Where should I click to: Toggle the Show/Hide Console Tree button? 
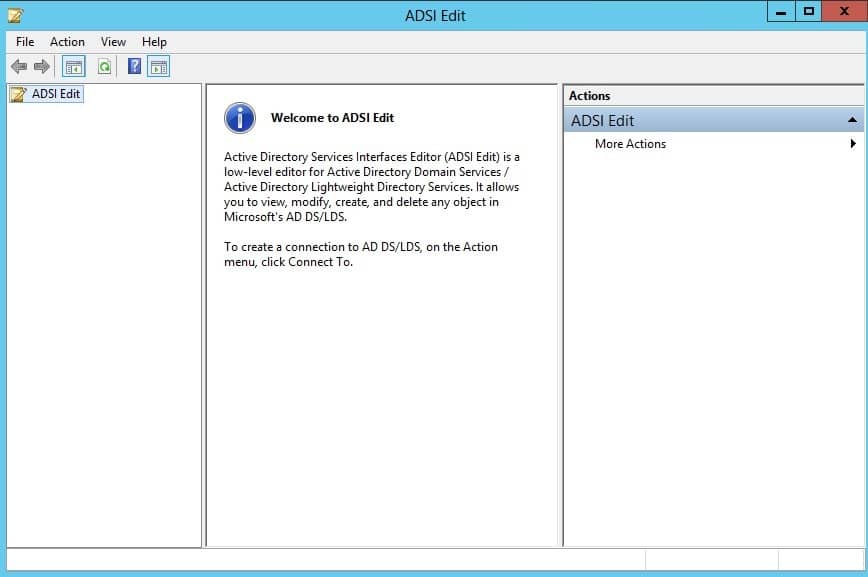[73, 67]
